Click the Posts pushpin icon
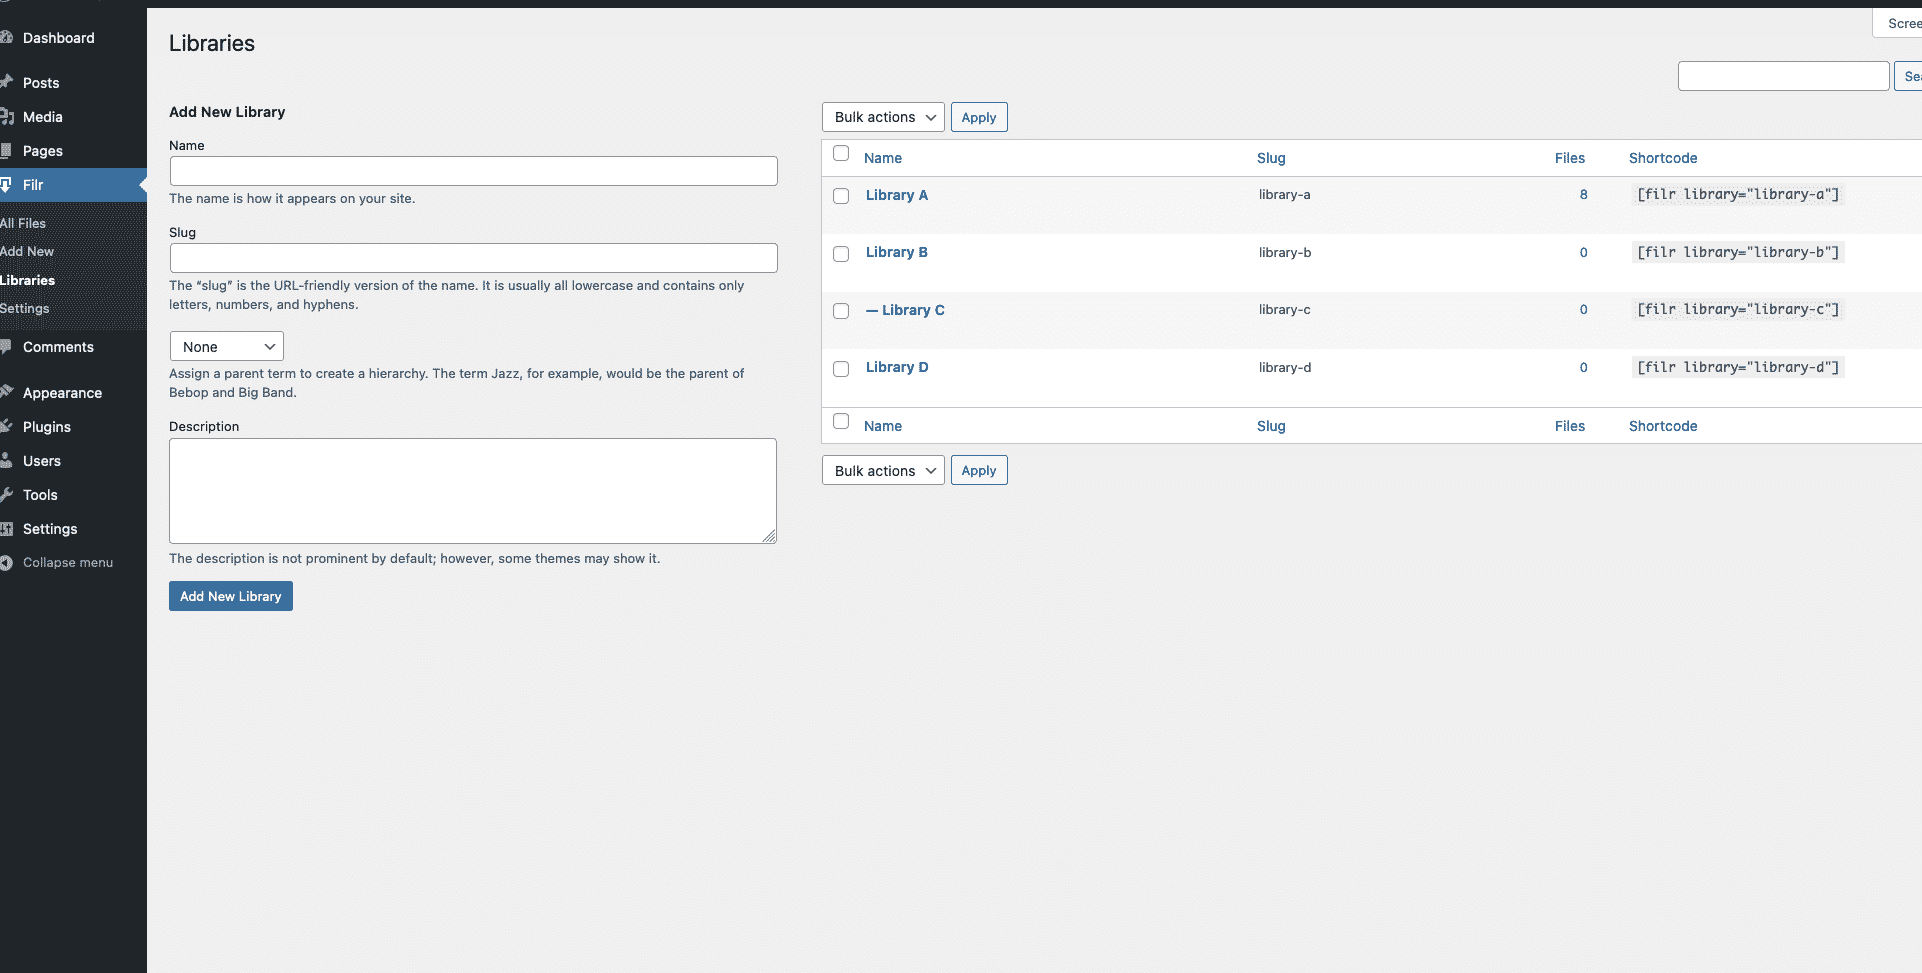Viewport: 1922px width, 973px height. pos(5,82)
